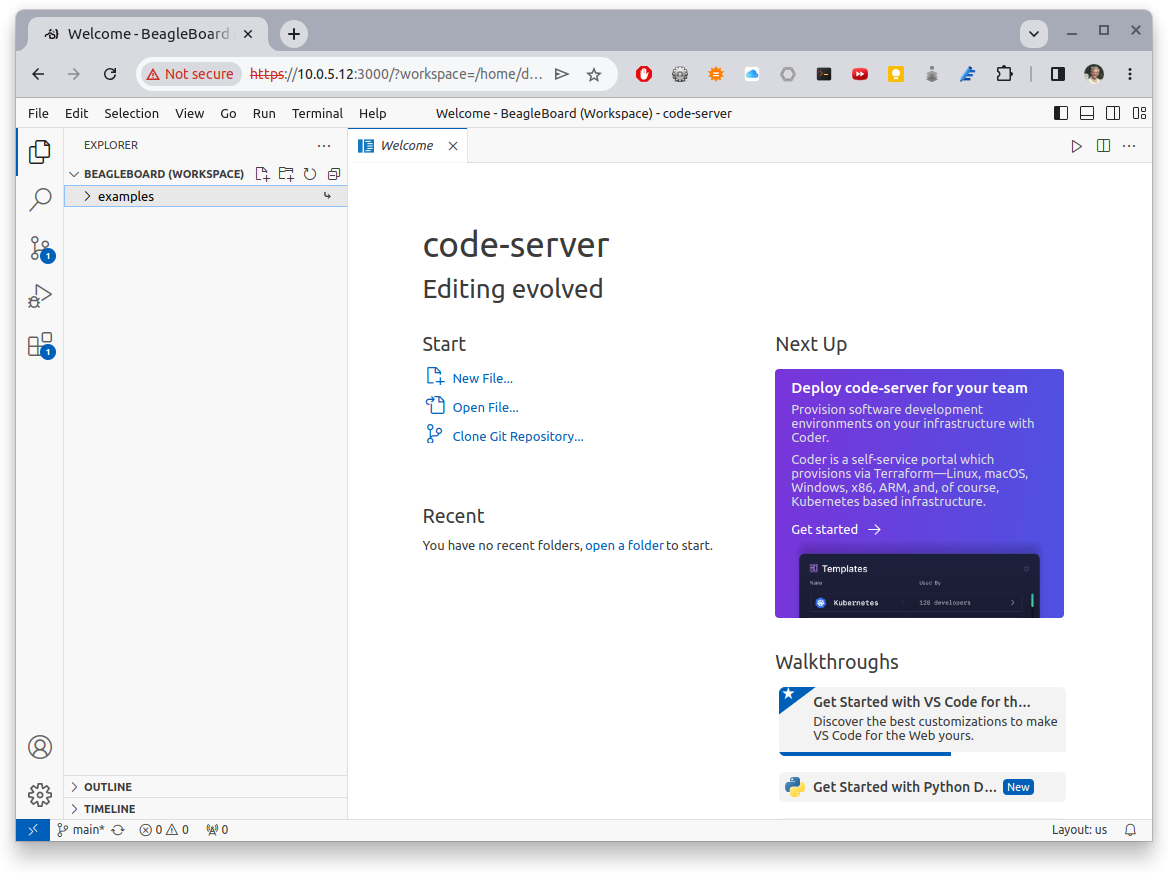Toggle the bottom panel visibility

click(x=1087, y=114)
